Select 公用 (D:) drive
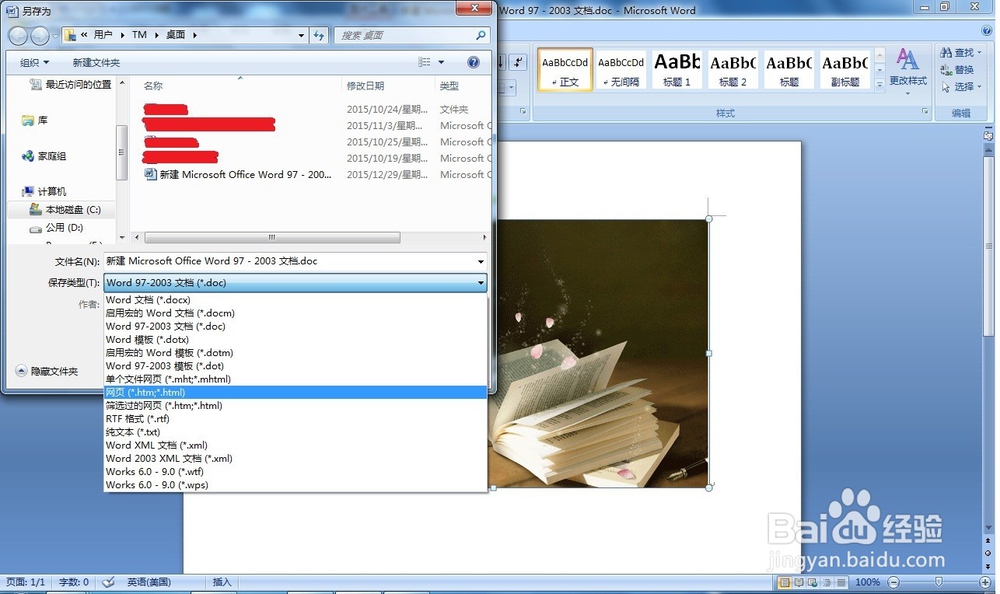Screen dimensions: 1000x594 [x=56, y=227]
